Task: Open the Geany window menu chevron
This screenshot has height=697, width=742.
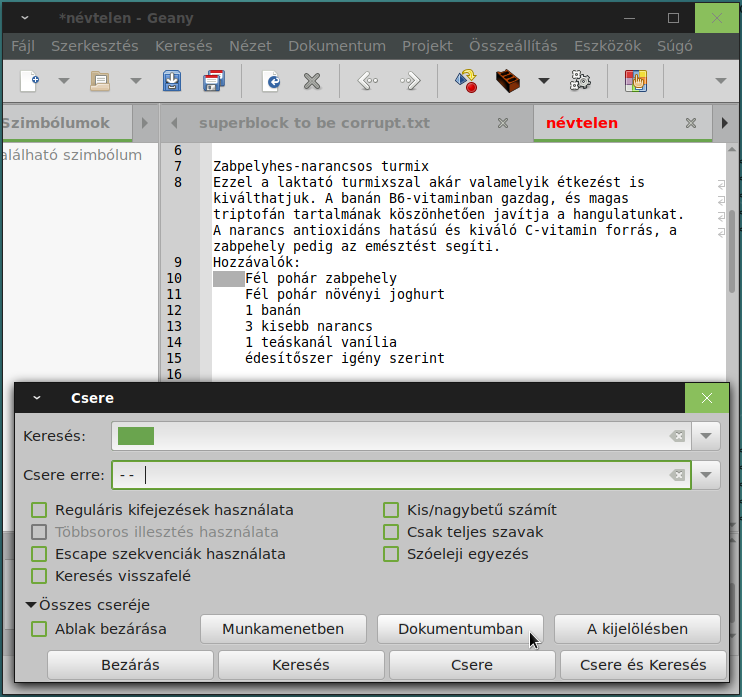Action: [25, 18]
